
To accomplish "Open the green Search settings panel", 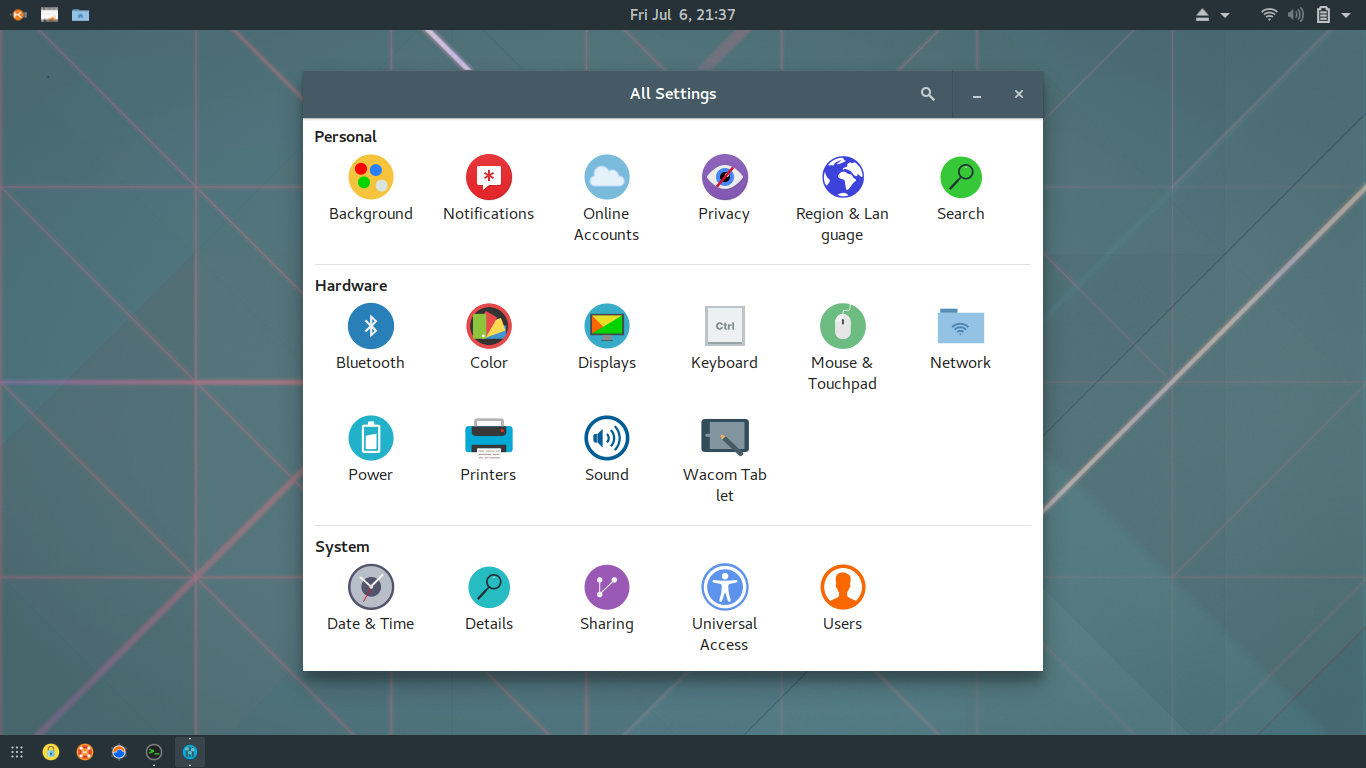I will (961, 189).
